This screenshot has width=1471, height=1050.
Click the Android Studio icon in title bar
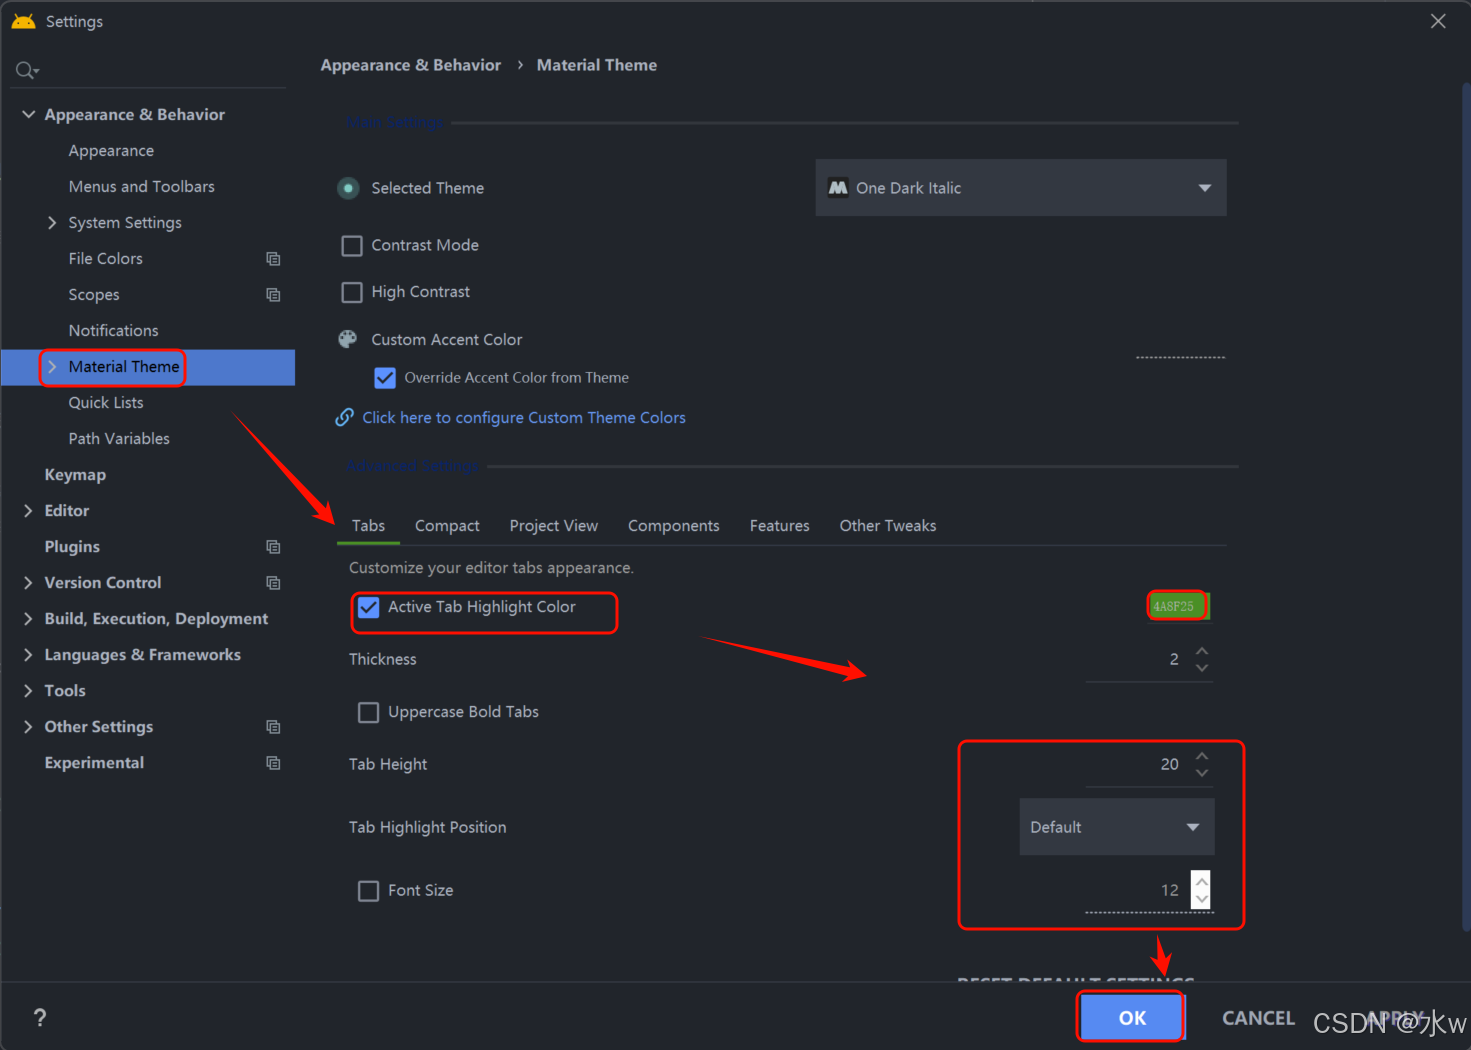click(23, 21)
